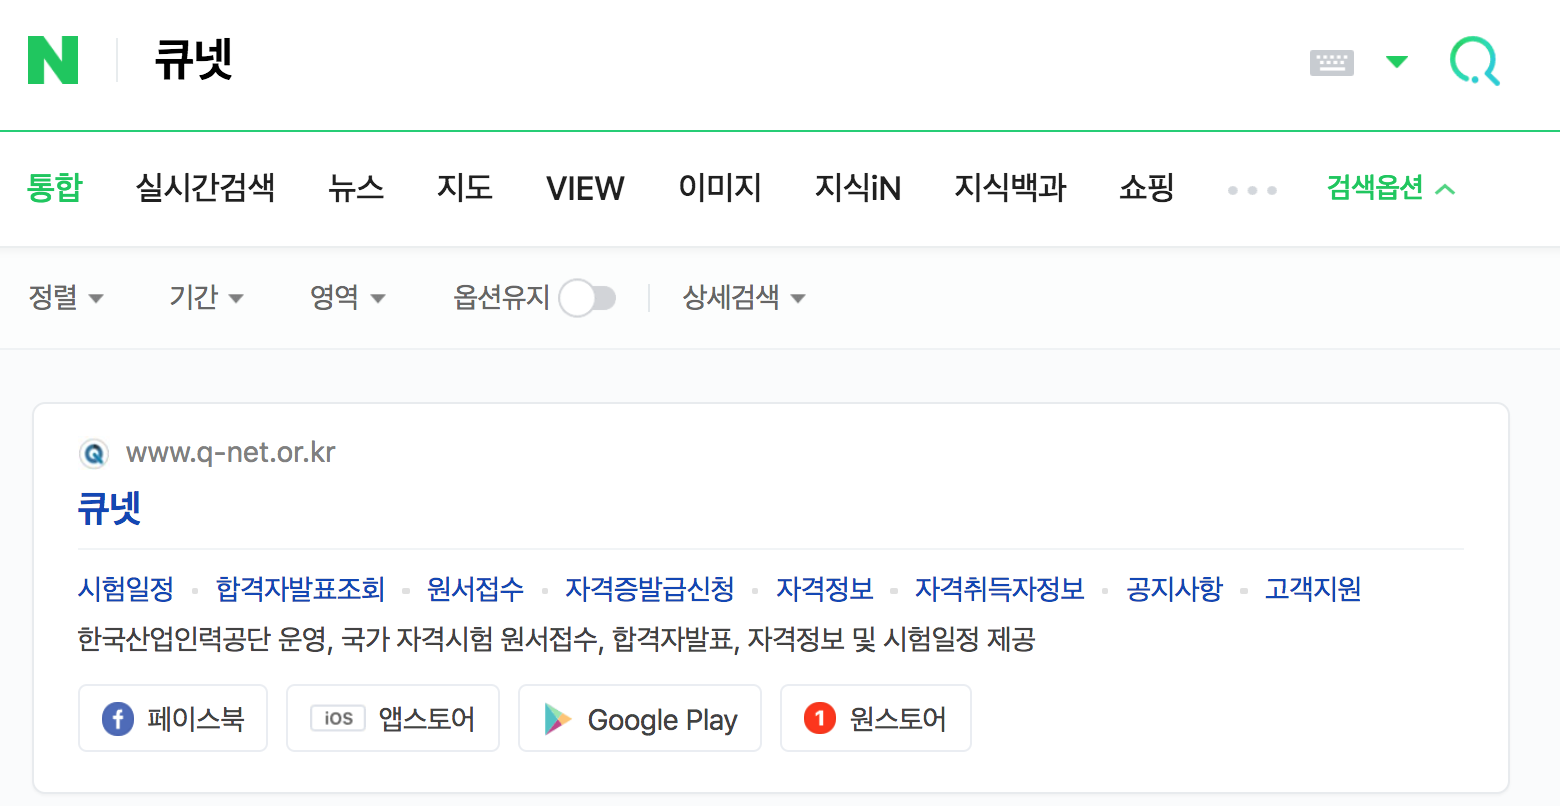1560x806 pixels.
Task: Open the 공지사항 sublink
Action: [x=1174, y=589]
